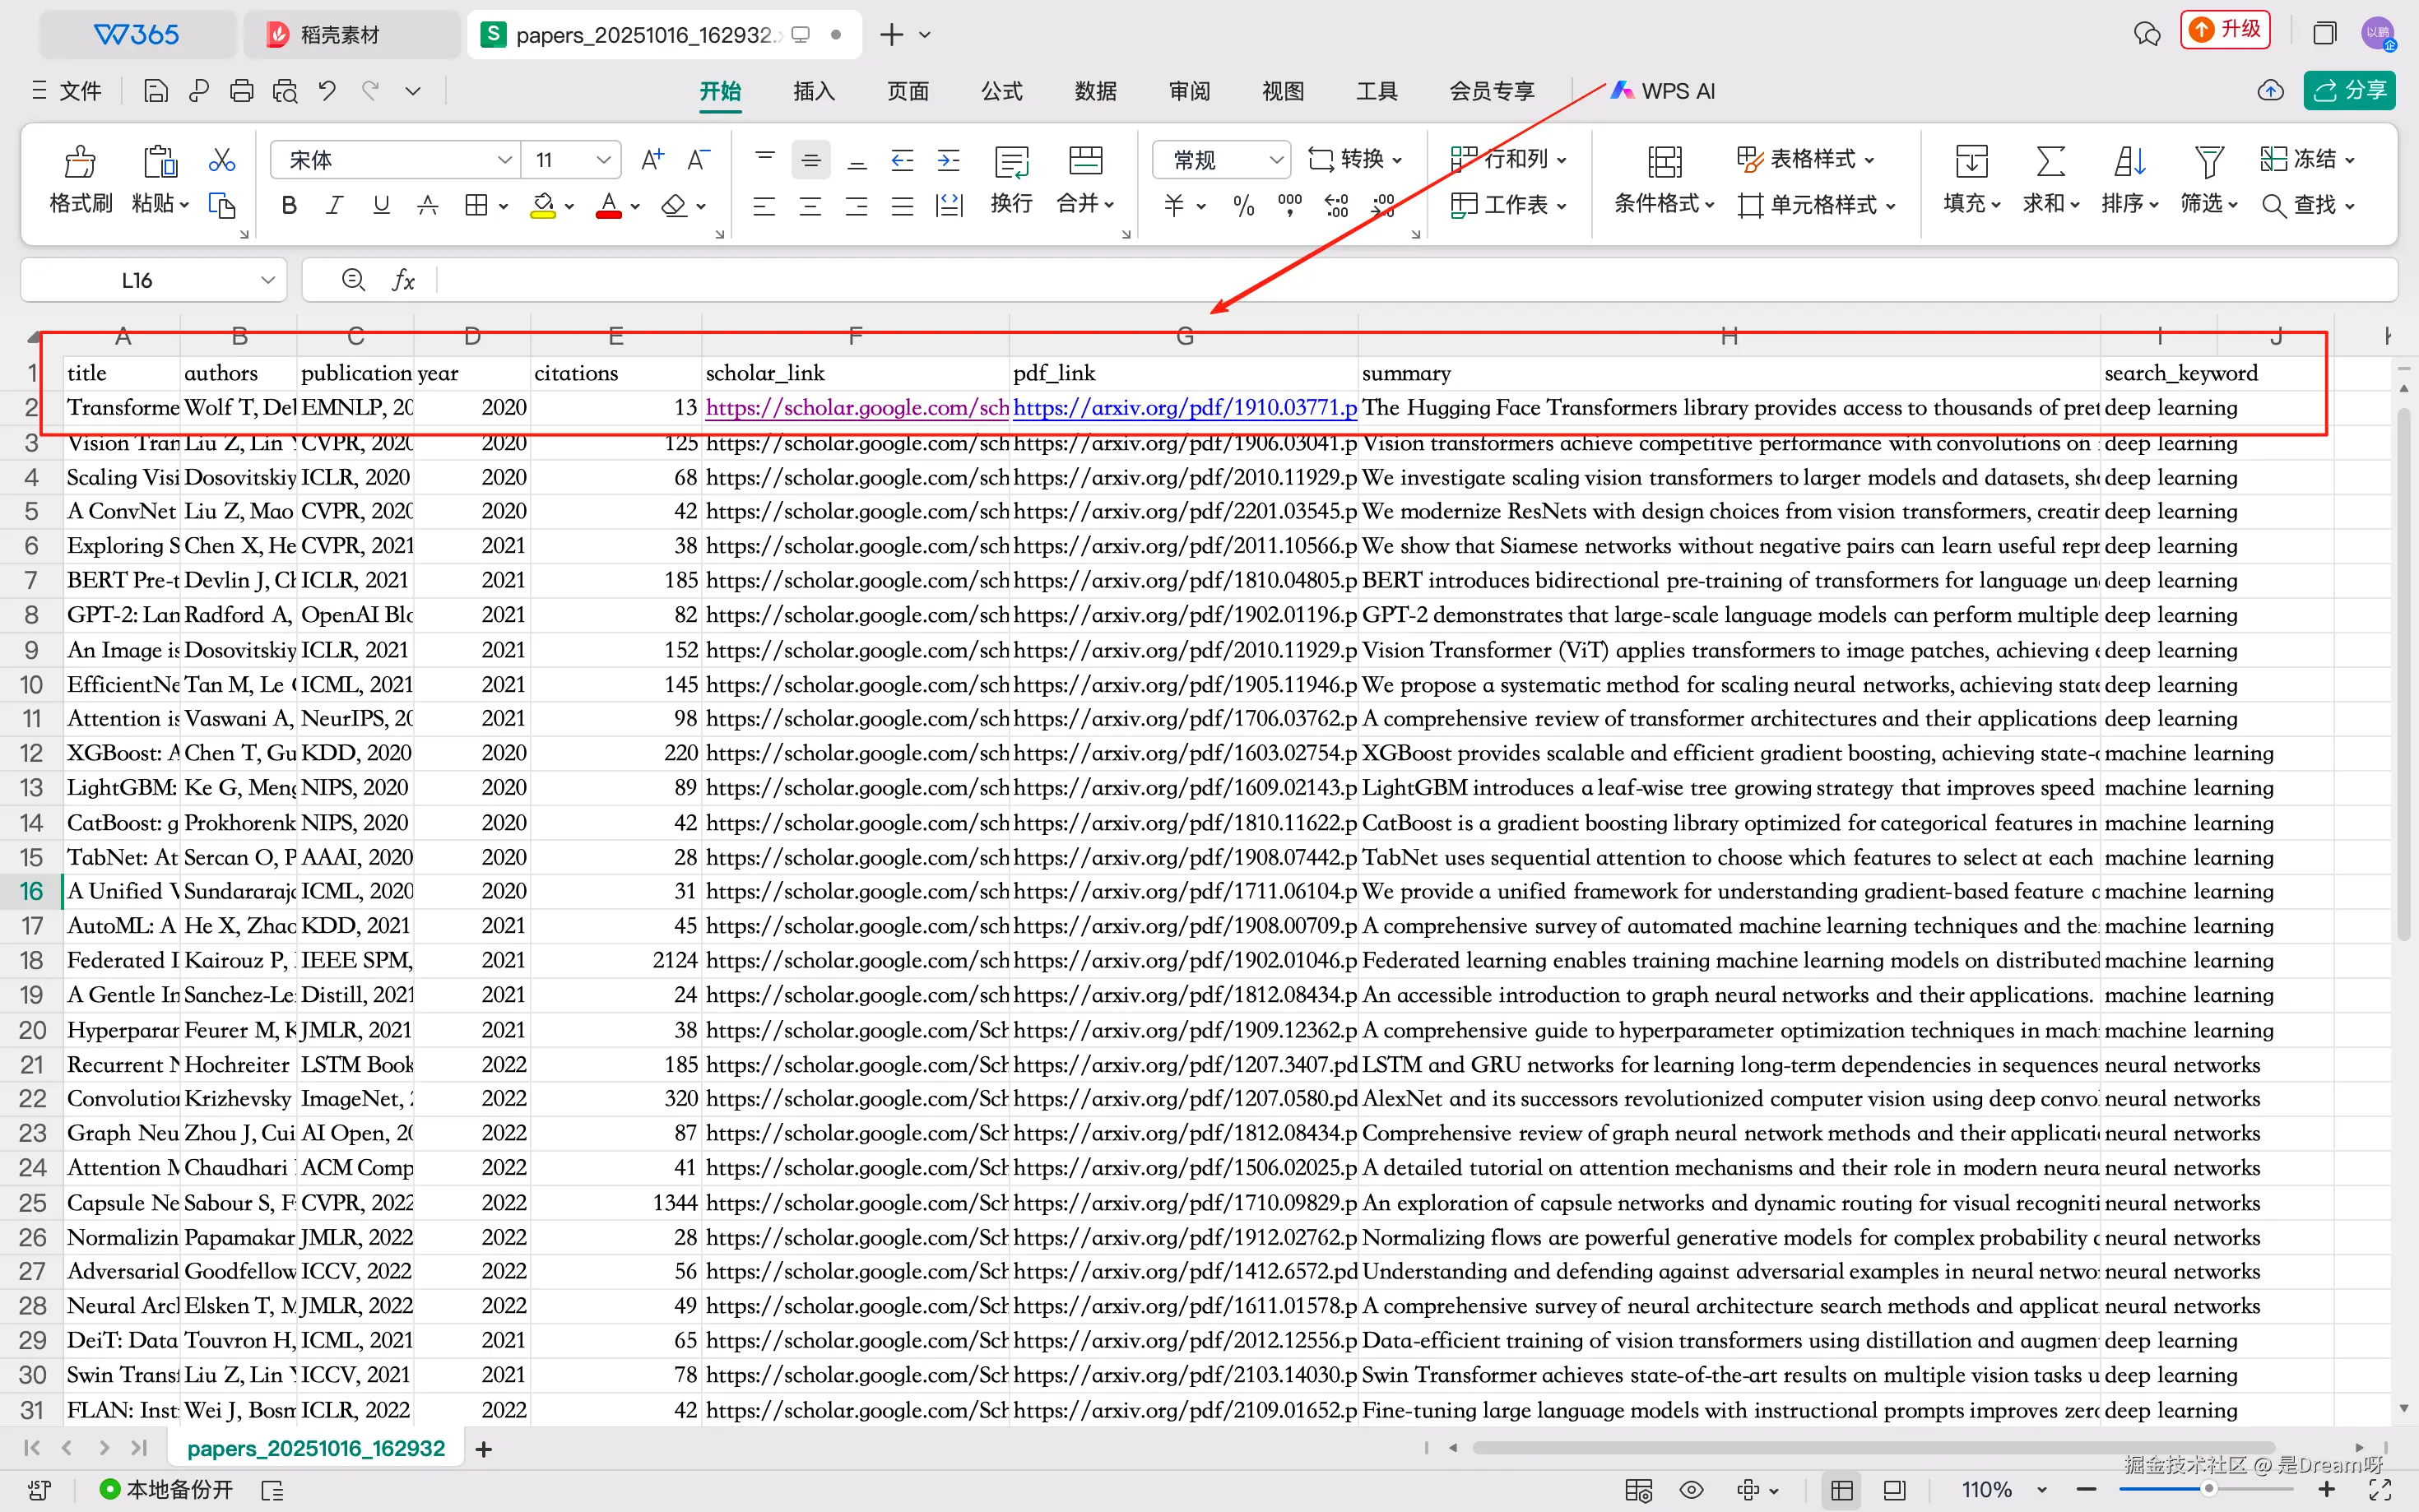
Task: Click the Sum (求和) sigma icon
Action: click(2050, 161)
